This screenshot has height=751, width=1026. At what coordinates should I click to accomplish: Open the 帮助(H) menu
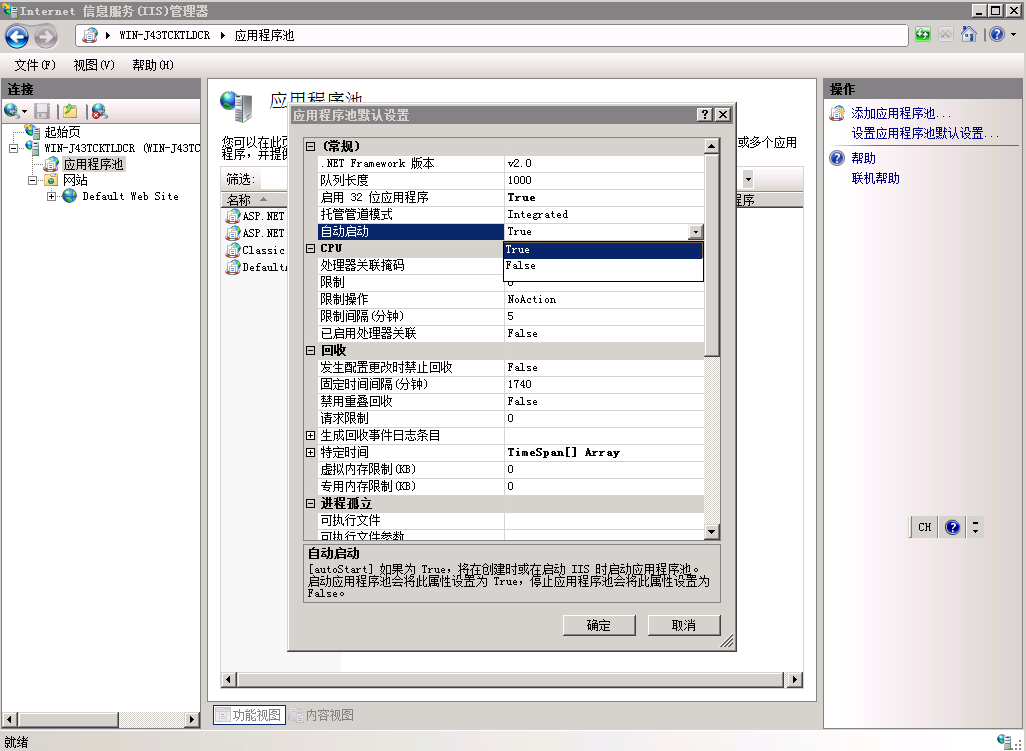click(x=152, y=65)
